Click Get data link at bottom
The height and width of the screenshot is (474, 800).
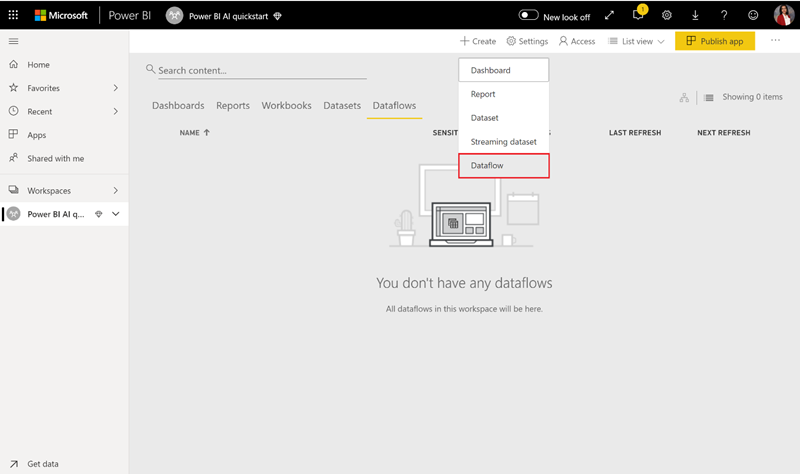(x=43, y=464)
